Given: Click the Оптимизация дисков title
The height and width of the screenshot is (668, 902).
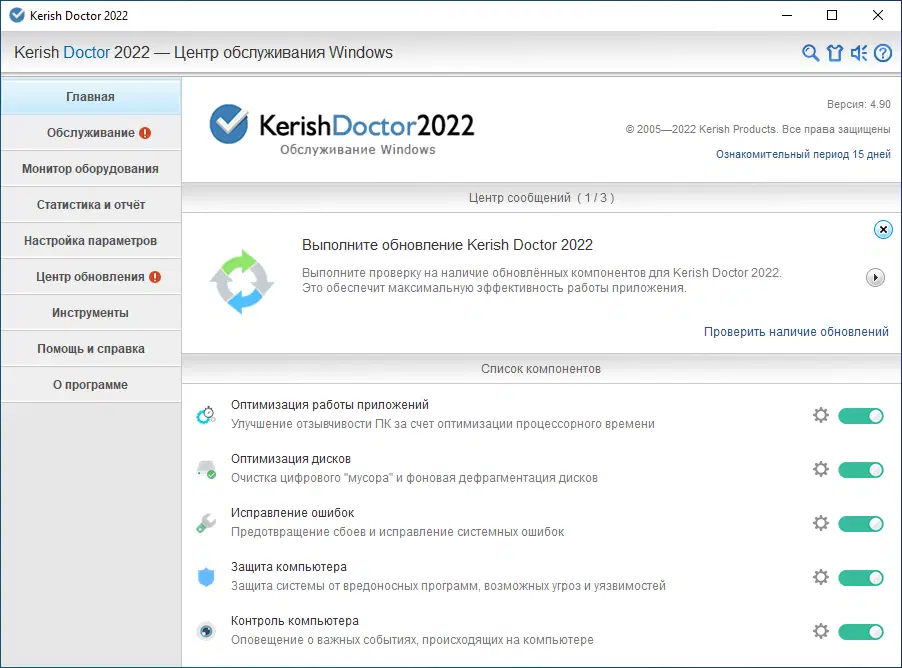Looking at the screenshot, I should [x=291, y=459].
